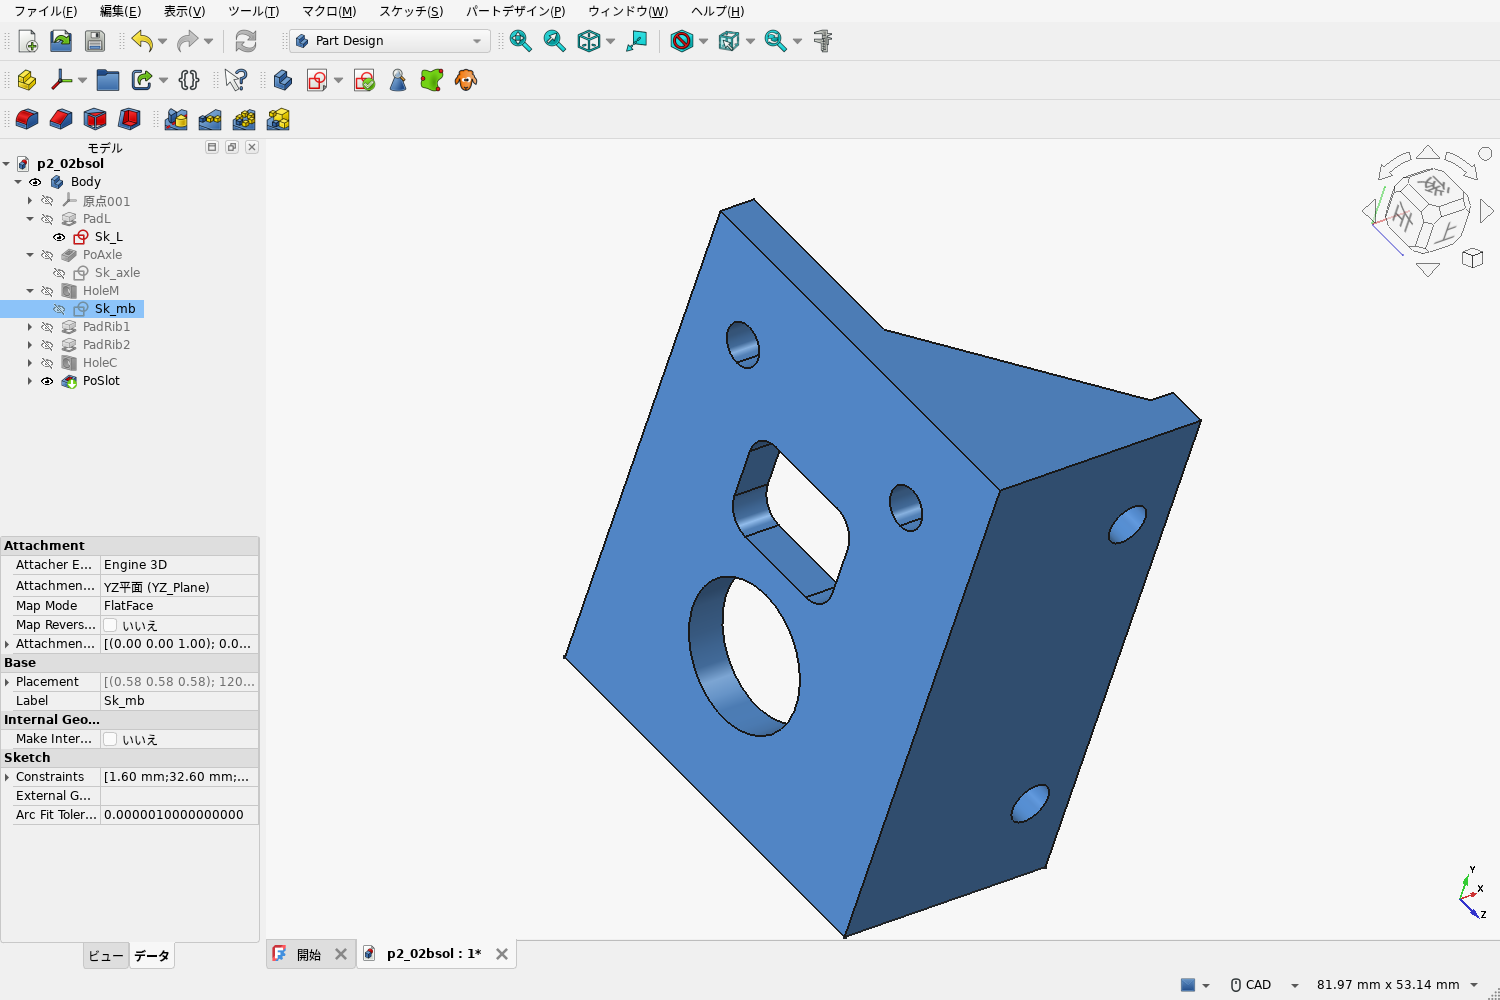Switch to the ビュー property tab
1500x1000 pixels.
tap(106, 956)
